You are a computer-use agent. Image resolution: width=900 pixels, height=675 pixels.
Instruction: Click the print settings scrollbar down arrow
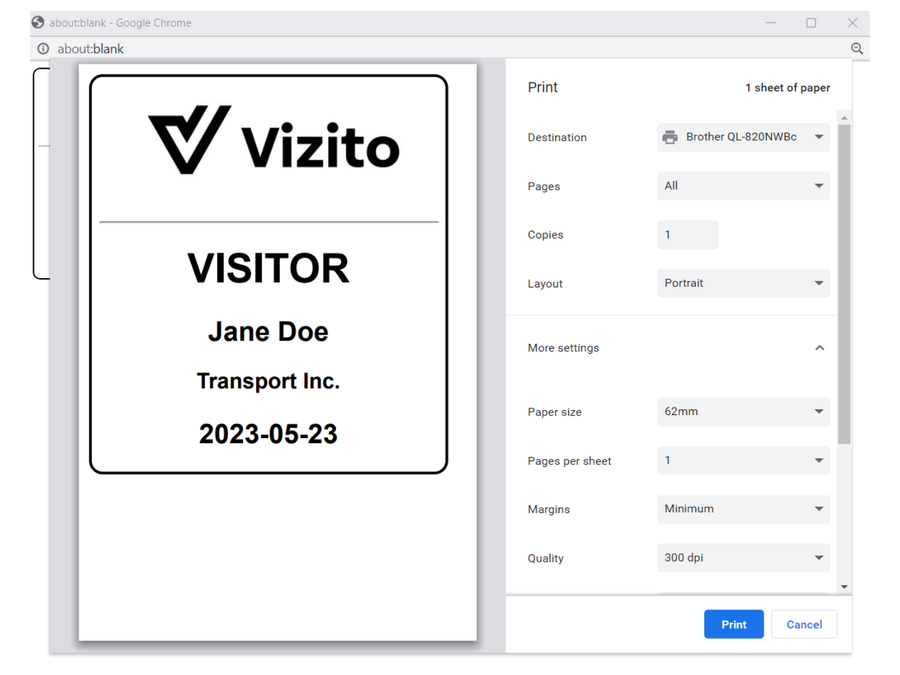[x=845, y=587]
